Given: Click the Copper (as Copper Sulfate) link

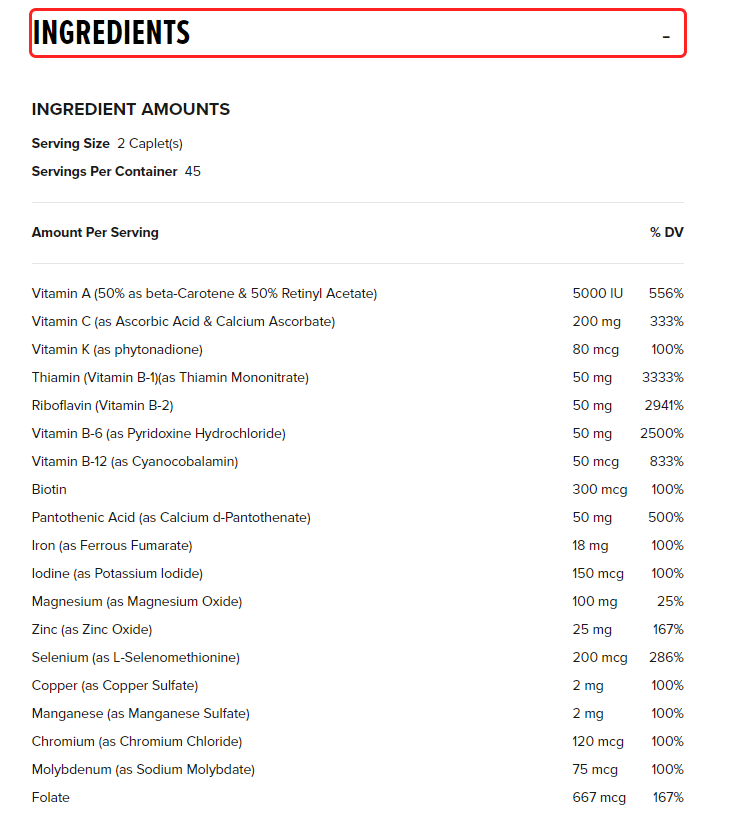Looking at the screenshot, I should 115,685.
